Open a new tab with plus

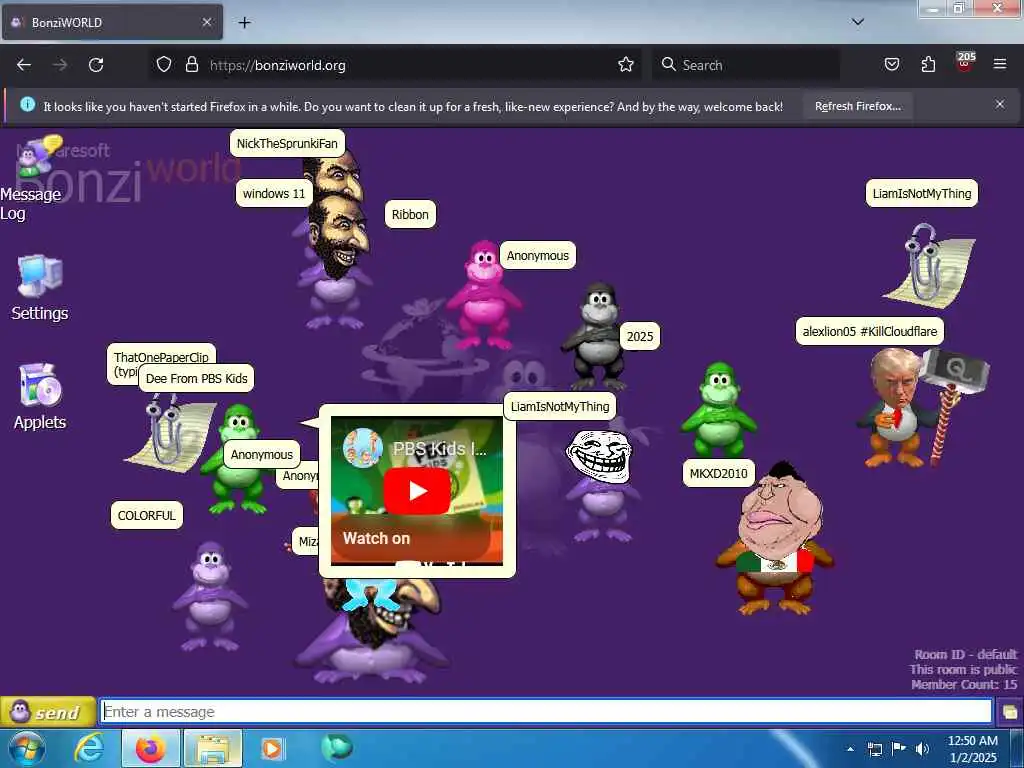pyautogui.click(x=244, y=23)
